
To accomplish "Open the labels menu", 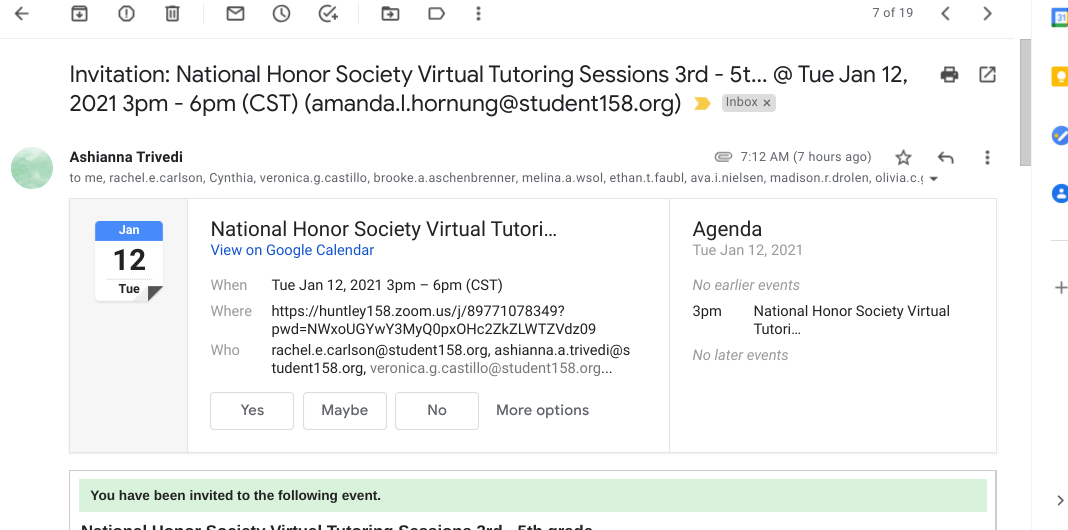I will click(436, 13).
